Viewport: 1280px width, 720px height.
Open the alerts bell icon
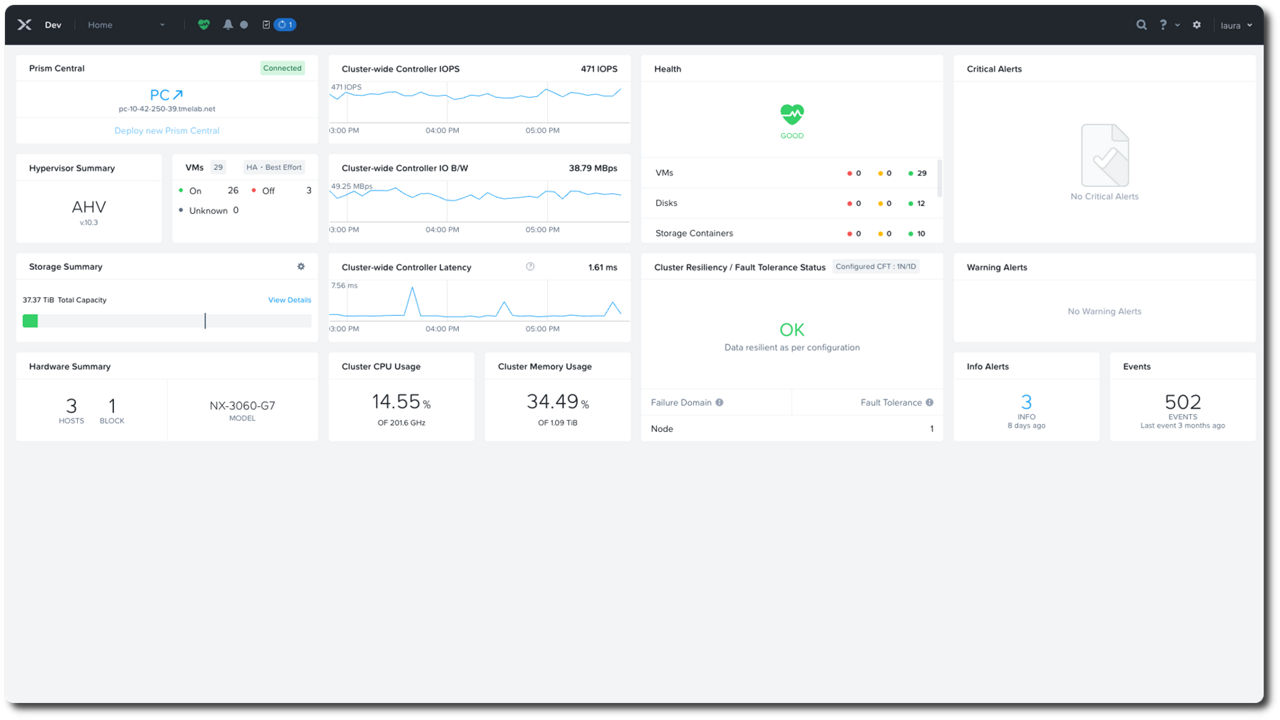(228, 25)
